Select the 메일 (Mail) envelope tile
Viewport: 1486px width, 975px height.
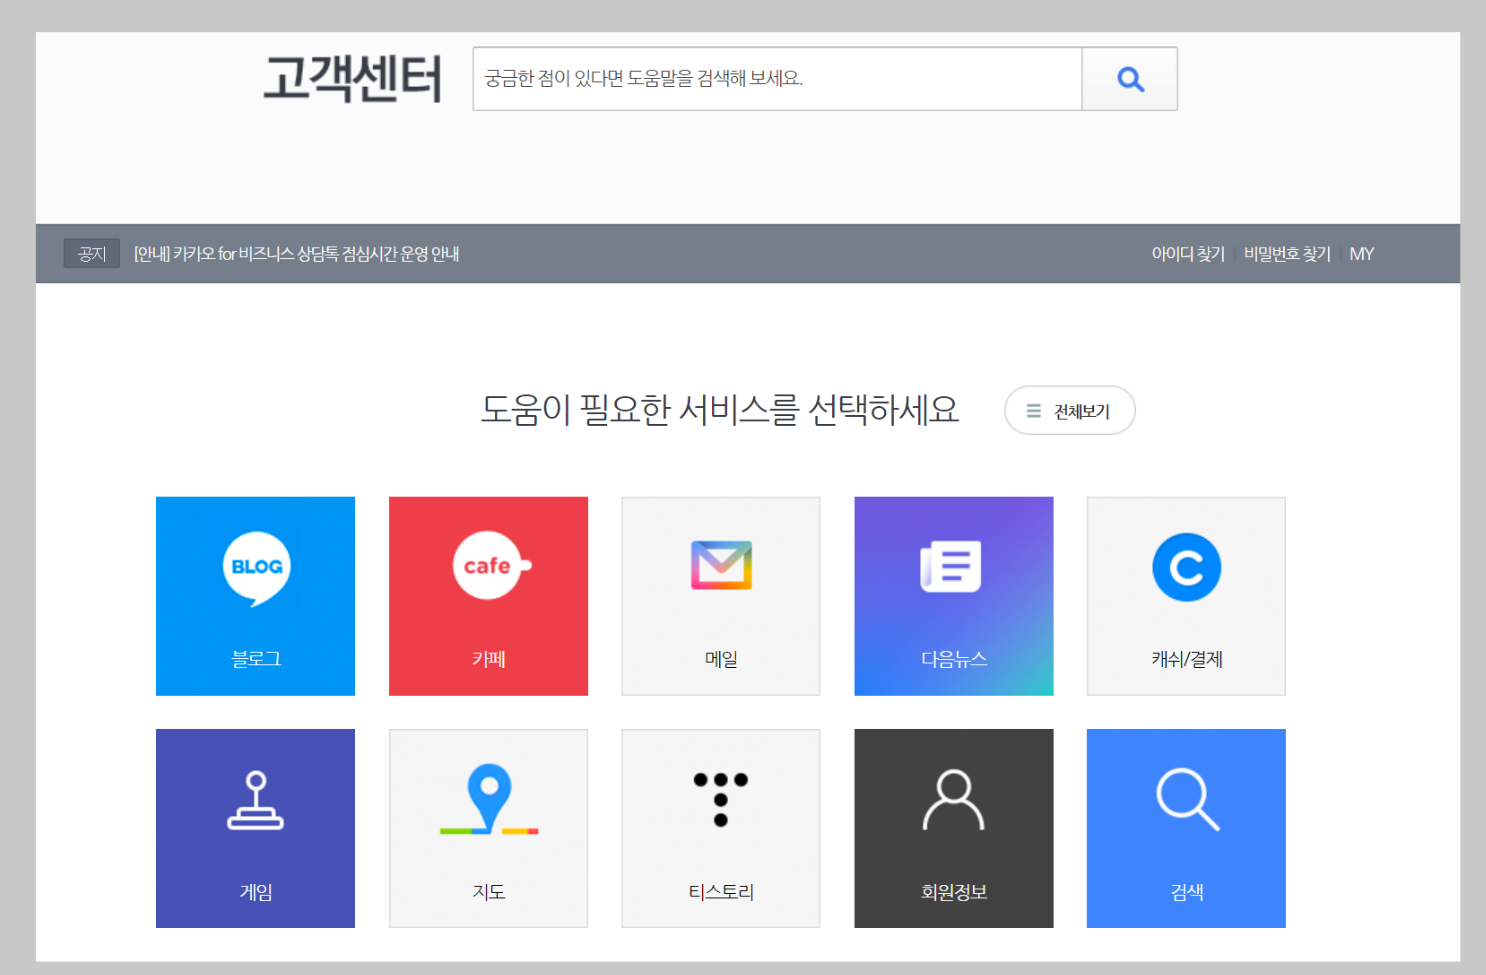coord(721,596)
